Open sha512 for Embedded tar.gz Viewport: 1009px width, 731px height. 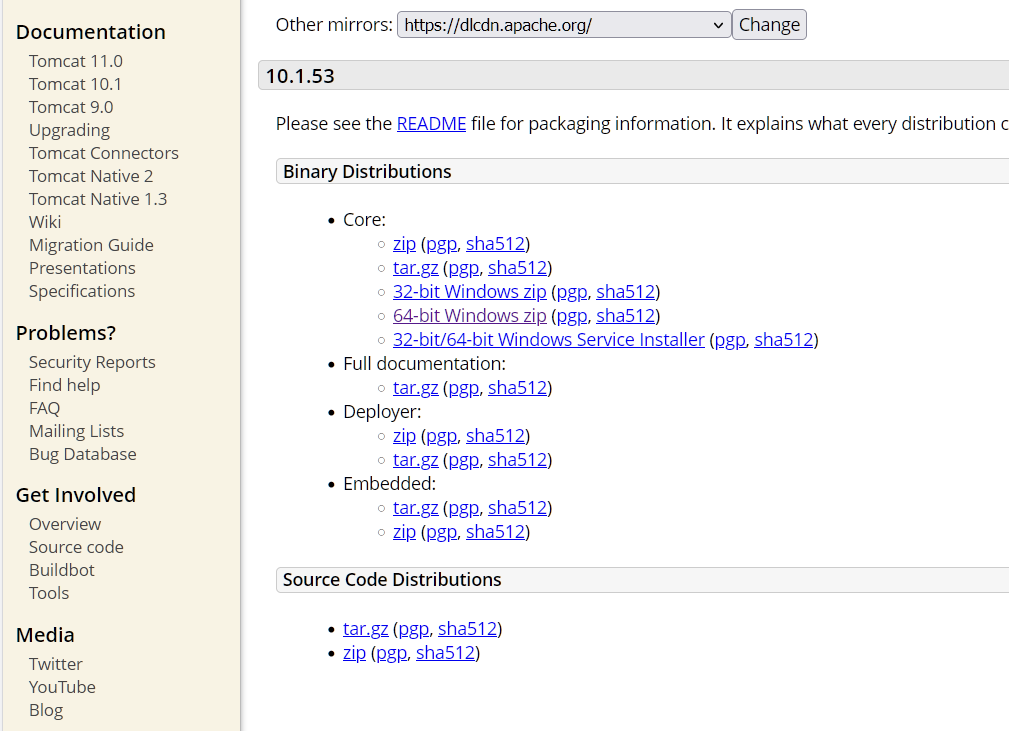pos(517,508)
